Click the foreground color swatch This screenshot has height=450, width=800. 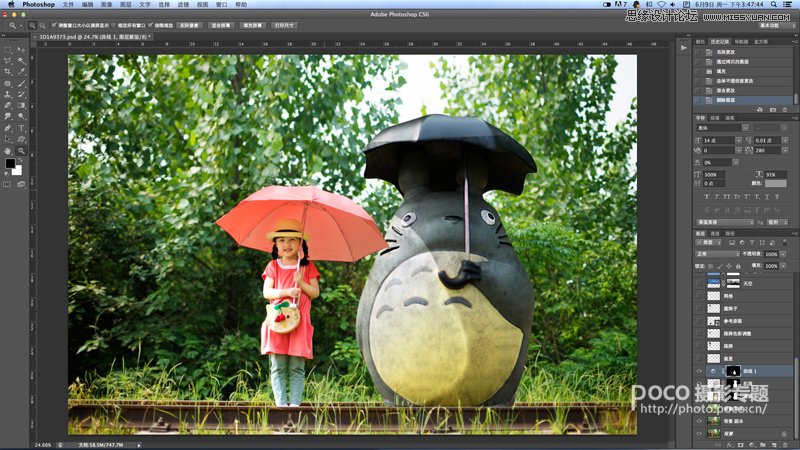pos(10,164)
